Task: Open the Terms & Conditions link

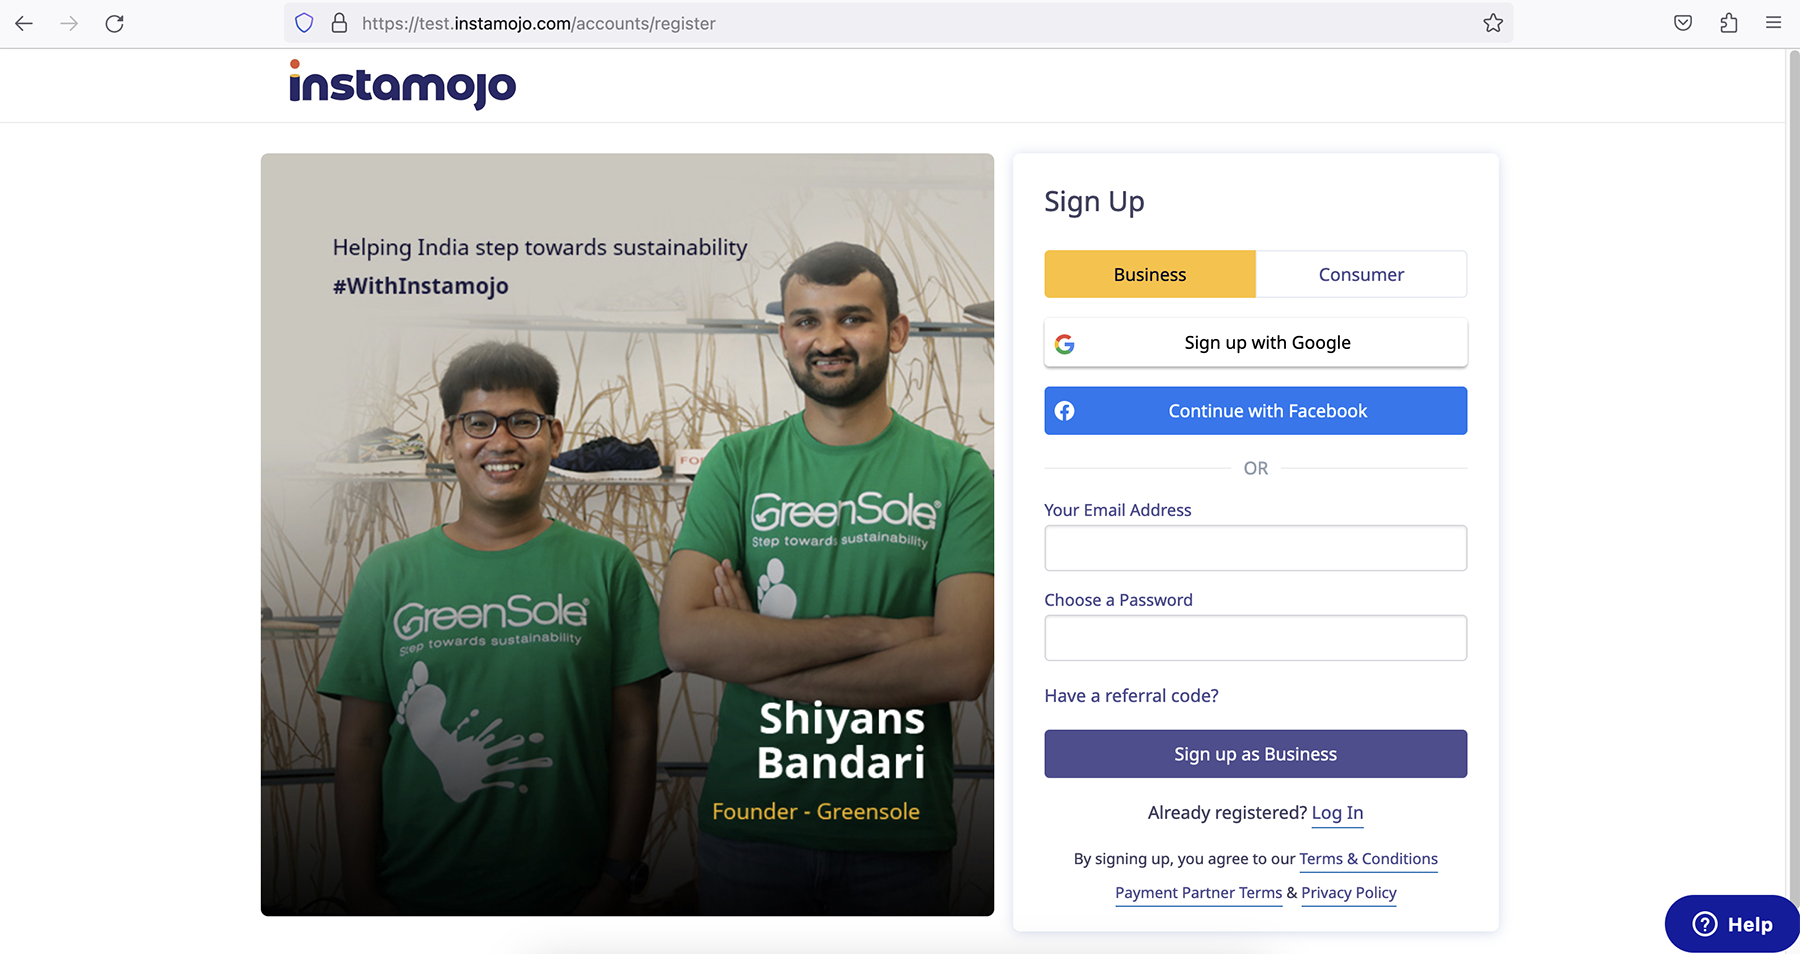Action: 1368,859
